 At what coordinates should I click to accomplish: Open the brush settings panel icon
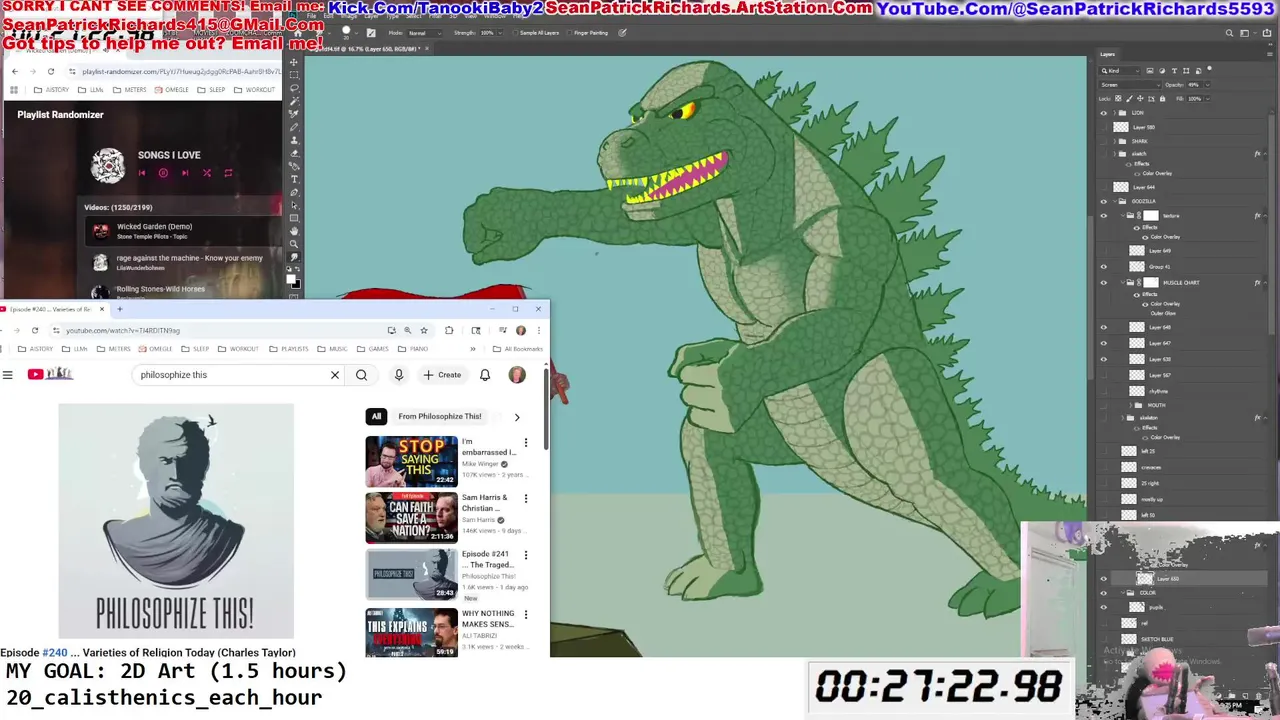[x=371, y=33]
